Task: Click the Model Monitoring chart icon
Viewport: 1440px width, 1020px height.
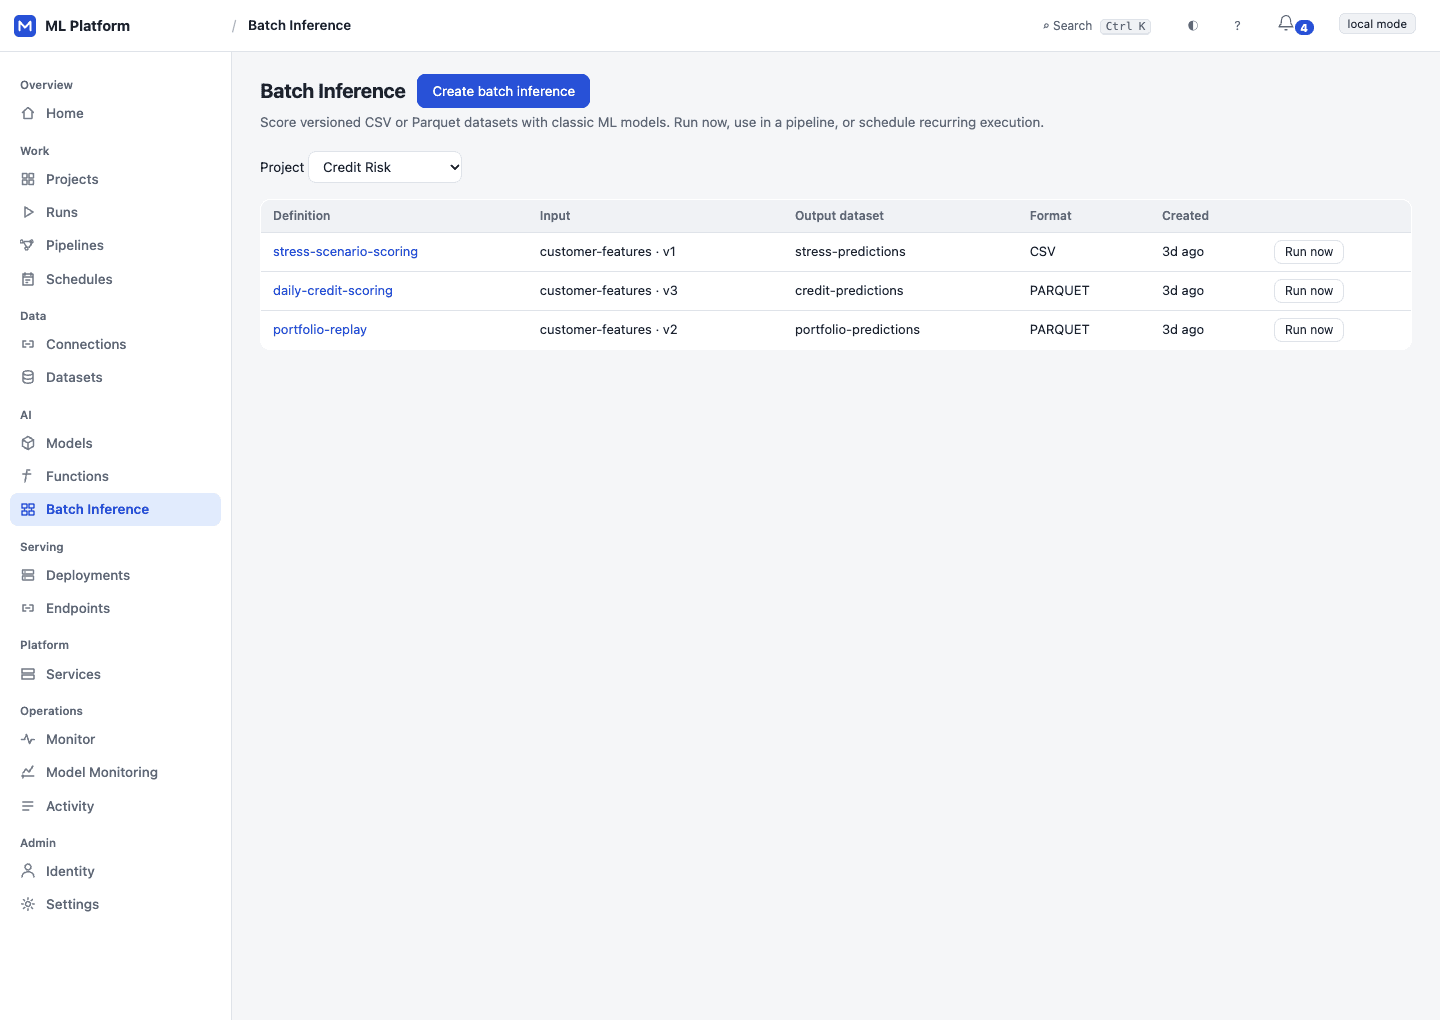Action: click(28, 772)
